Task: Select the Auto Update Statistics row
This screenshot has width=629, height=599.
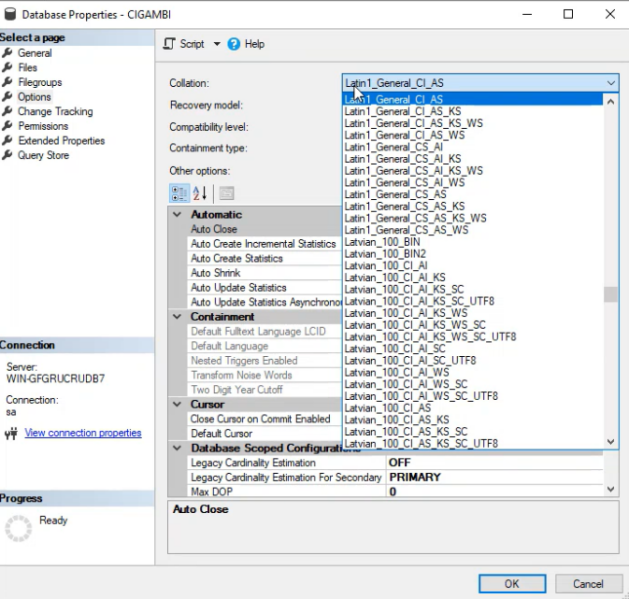Action: (x=265, y=288)
